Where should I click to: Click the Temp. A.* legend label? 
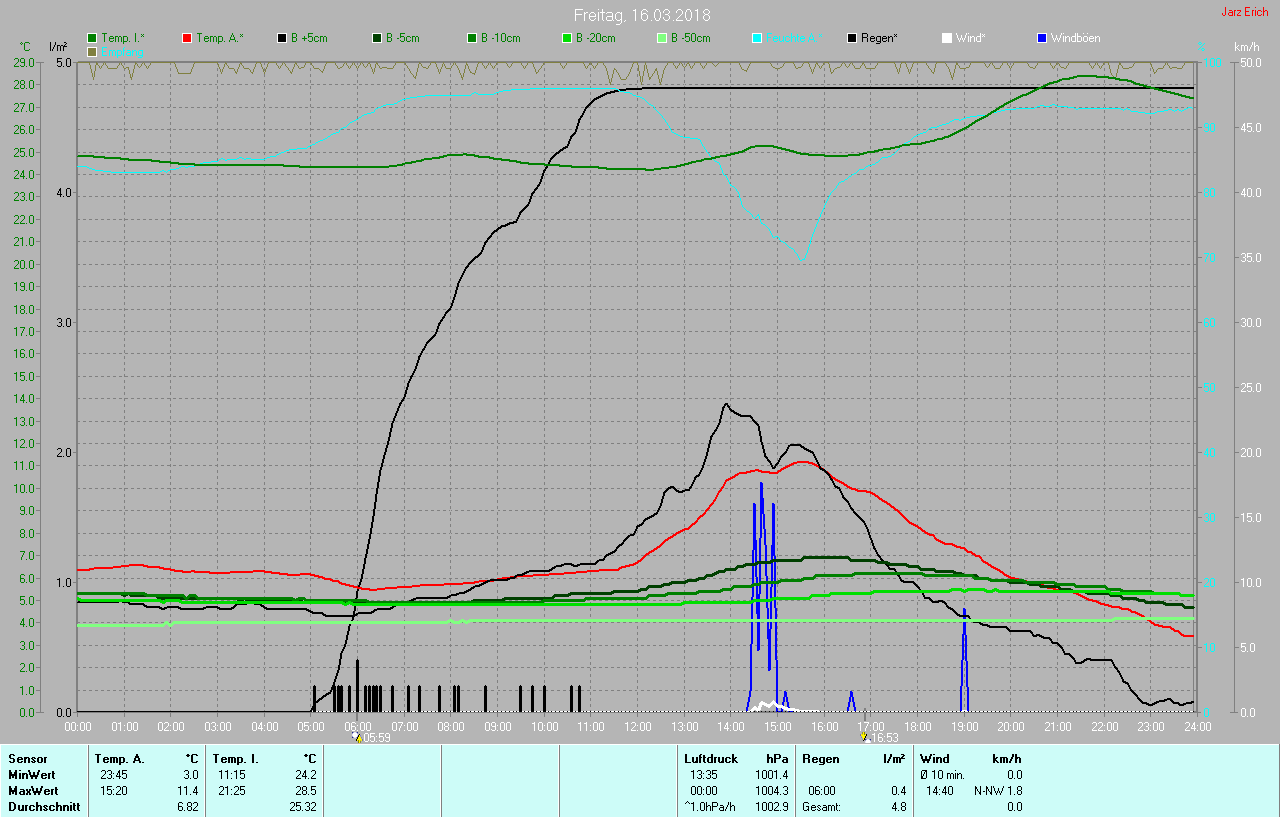219,38
